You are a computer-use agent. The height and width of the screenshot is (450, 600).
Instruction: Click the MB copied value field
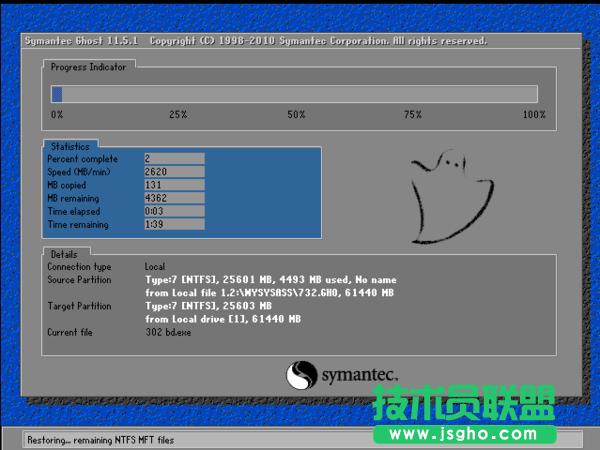click(x=173, y=185)
